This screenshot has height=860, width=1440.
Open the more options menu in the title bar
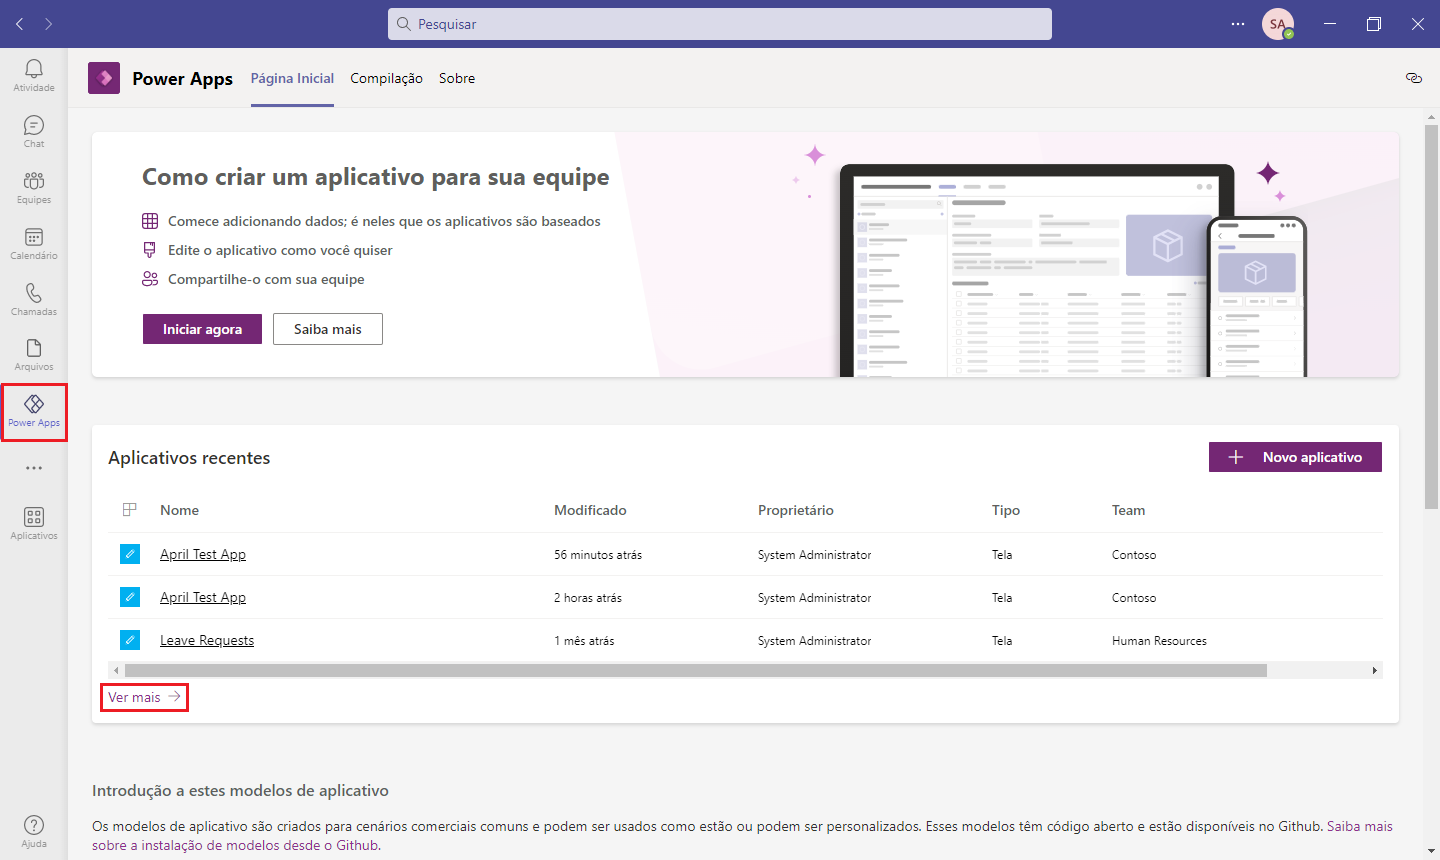(x=1238, y=24)
